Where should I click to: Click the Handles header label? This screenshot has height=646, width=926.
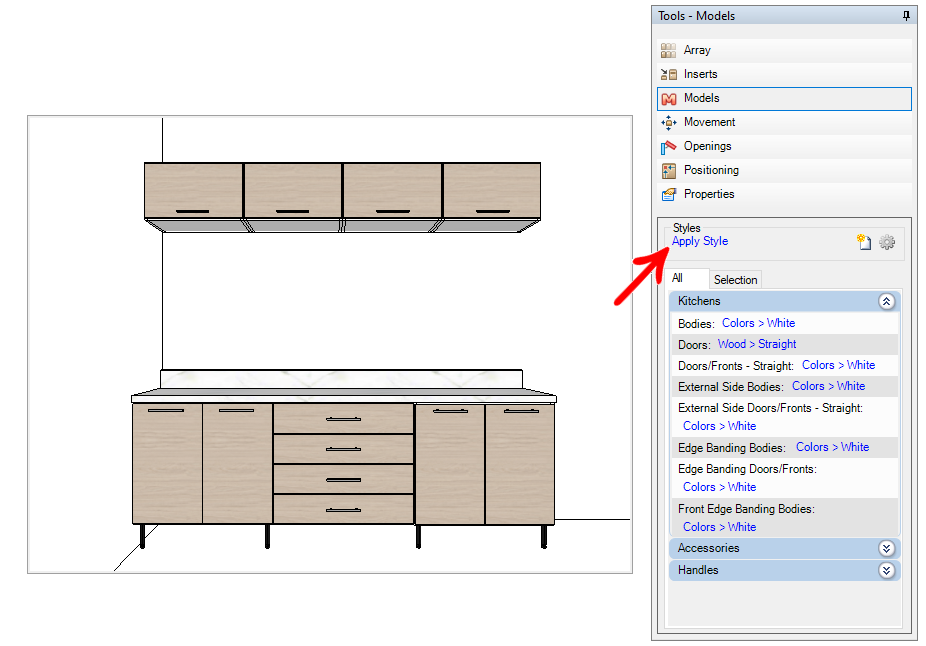tap(698, 570)
